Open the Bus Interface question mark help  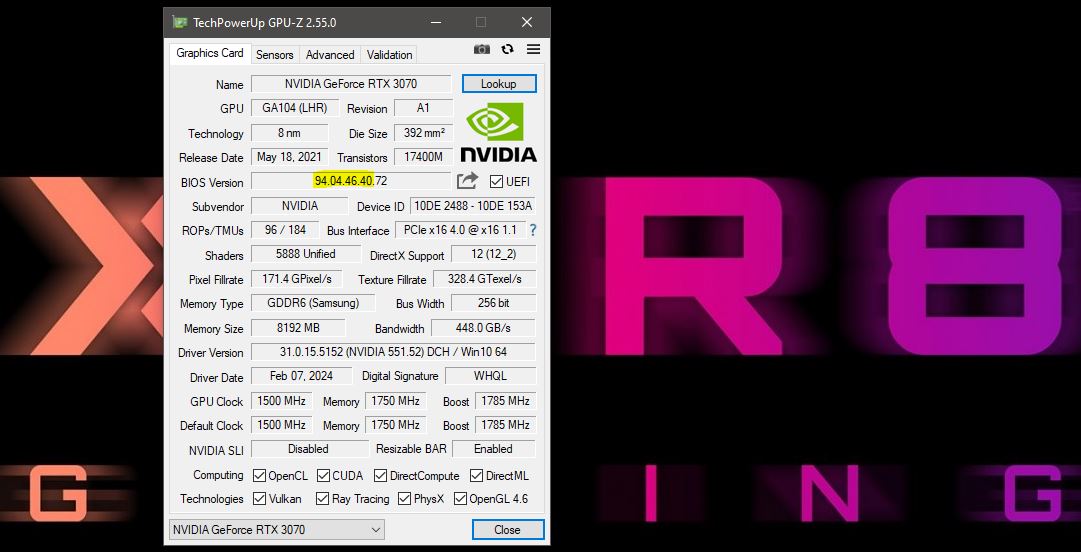(x=533, y=230)
